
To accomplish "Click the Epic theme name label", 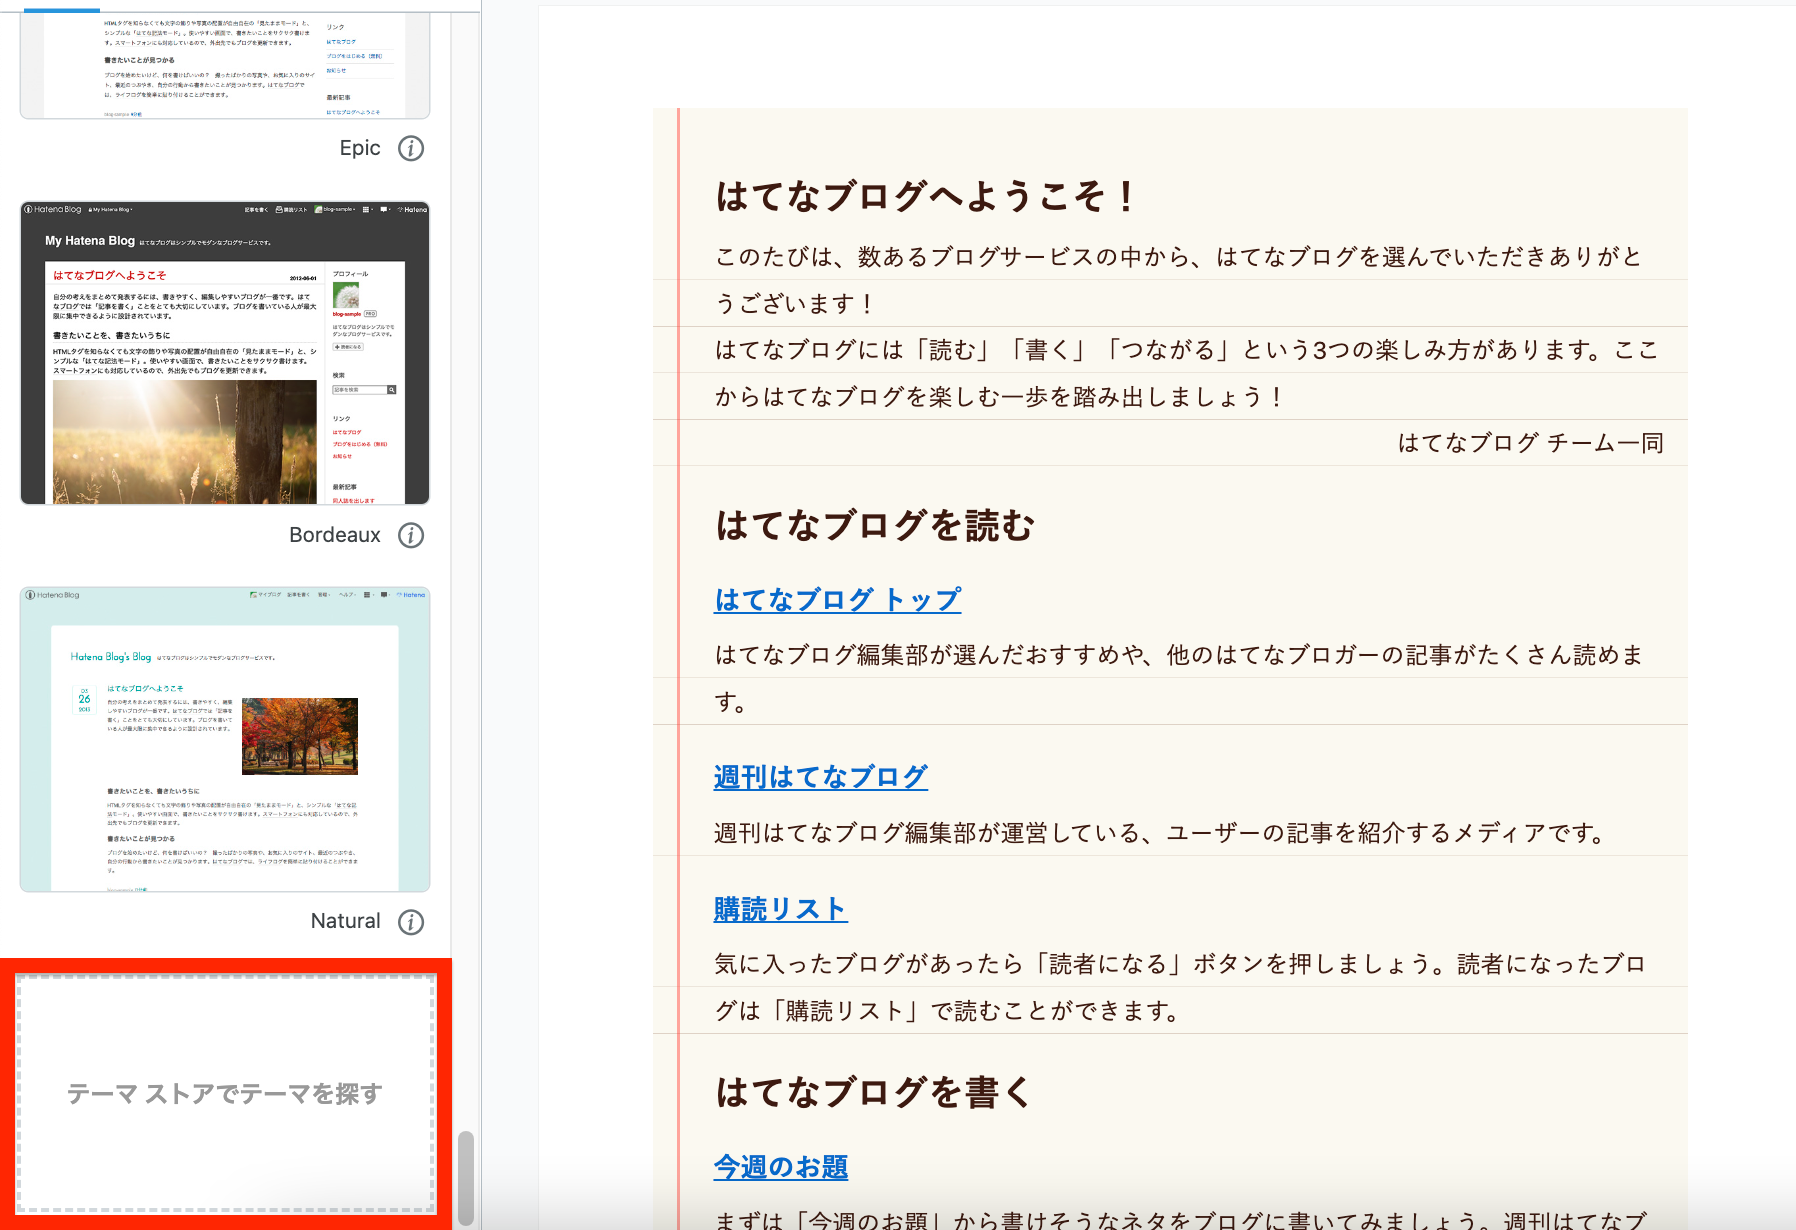I will 360,148.
